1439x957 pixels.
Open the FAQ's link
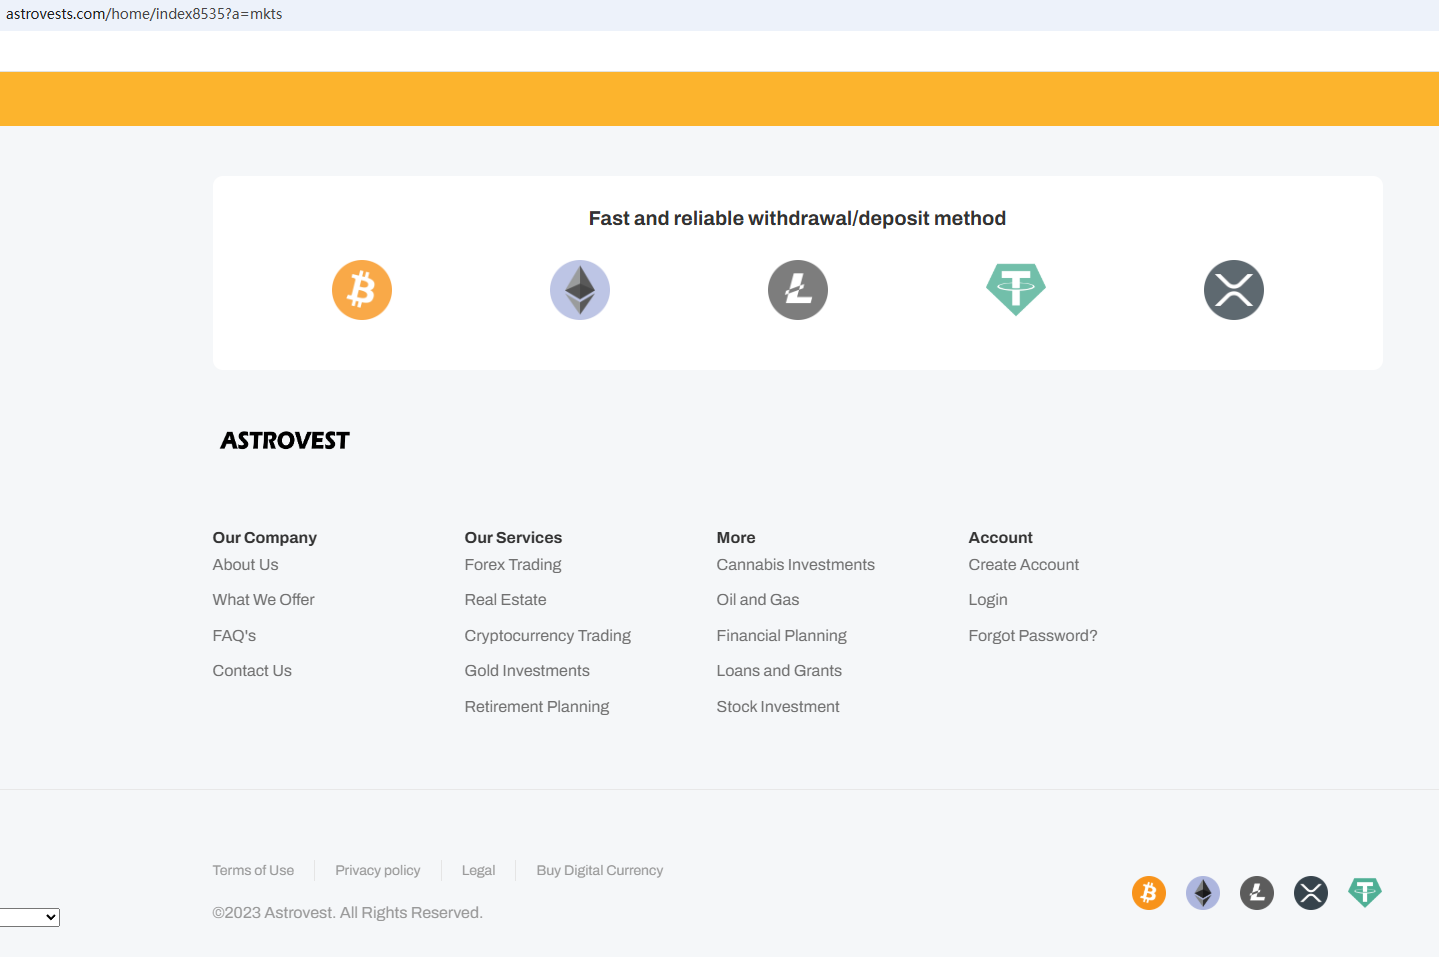[x=235, y=636]
